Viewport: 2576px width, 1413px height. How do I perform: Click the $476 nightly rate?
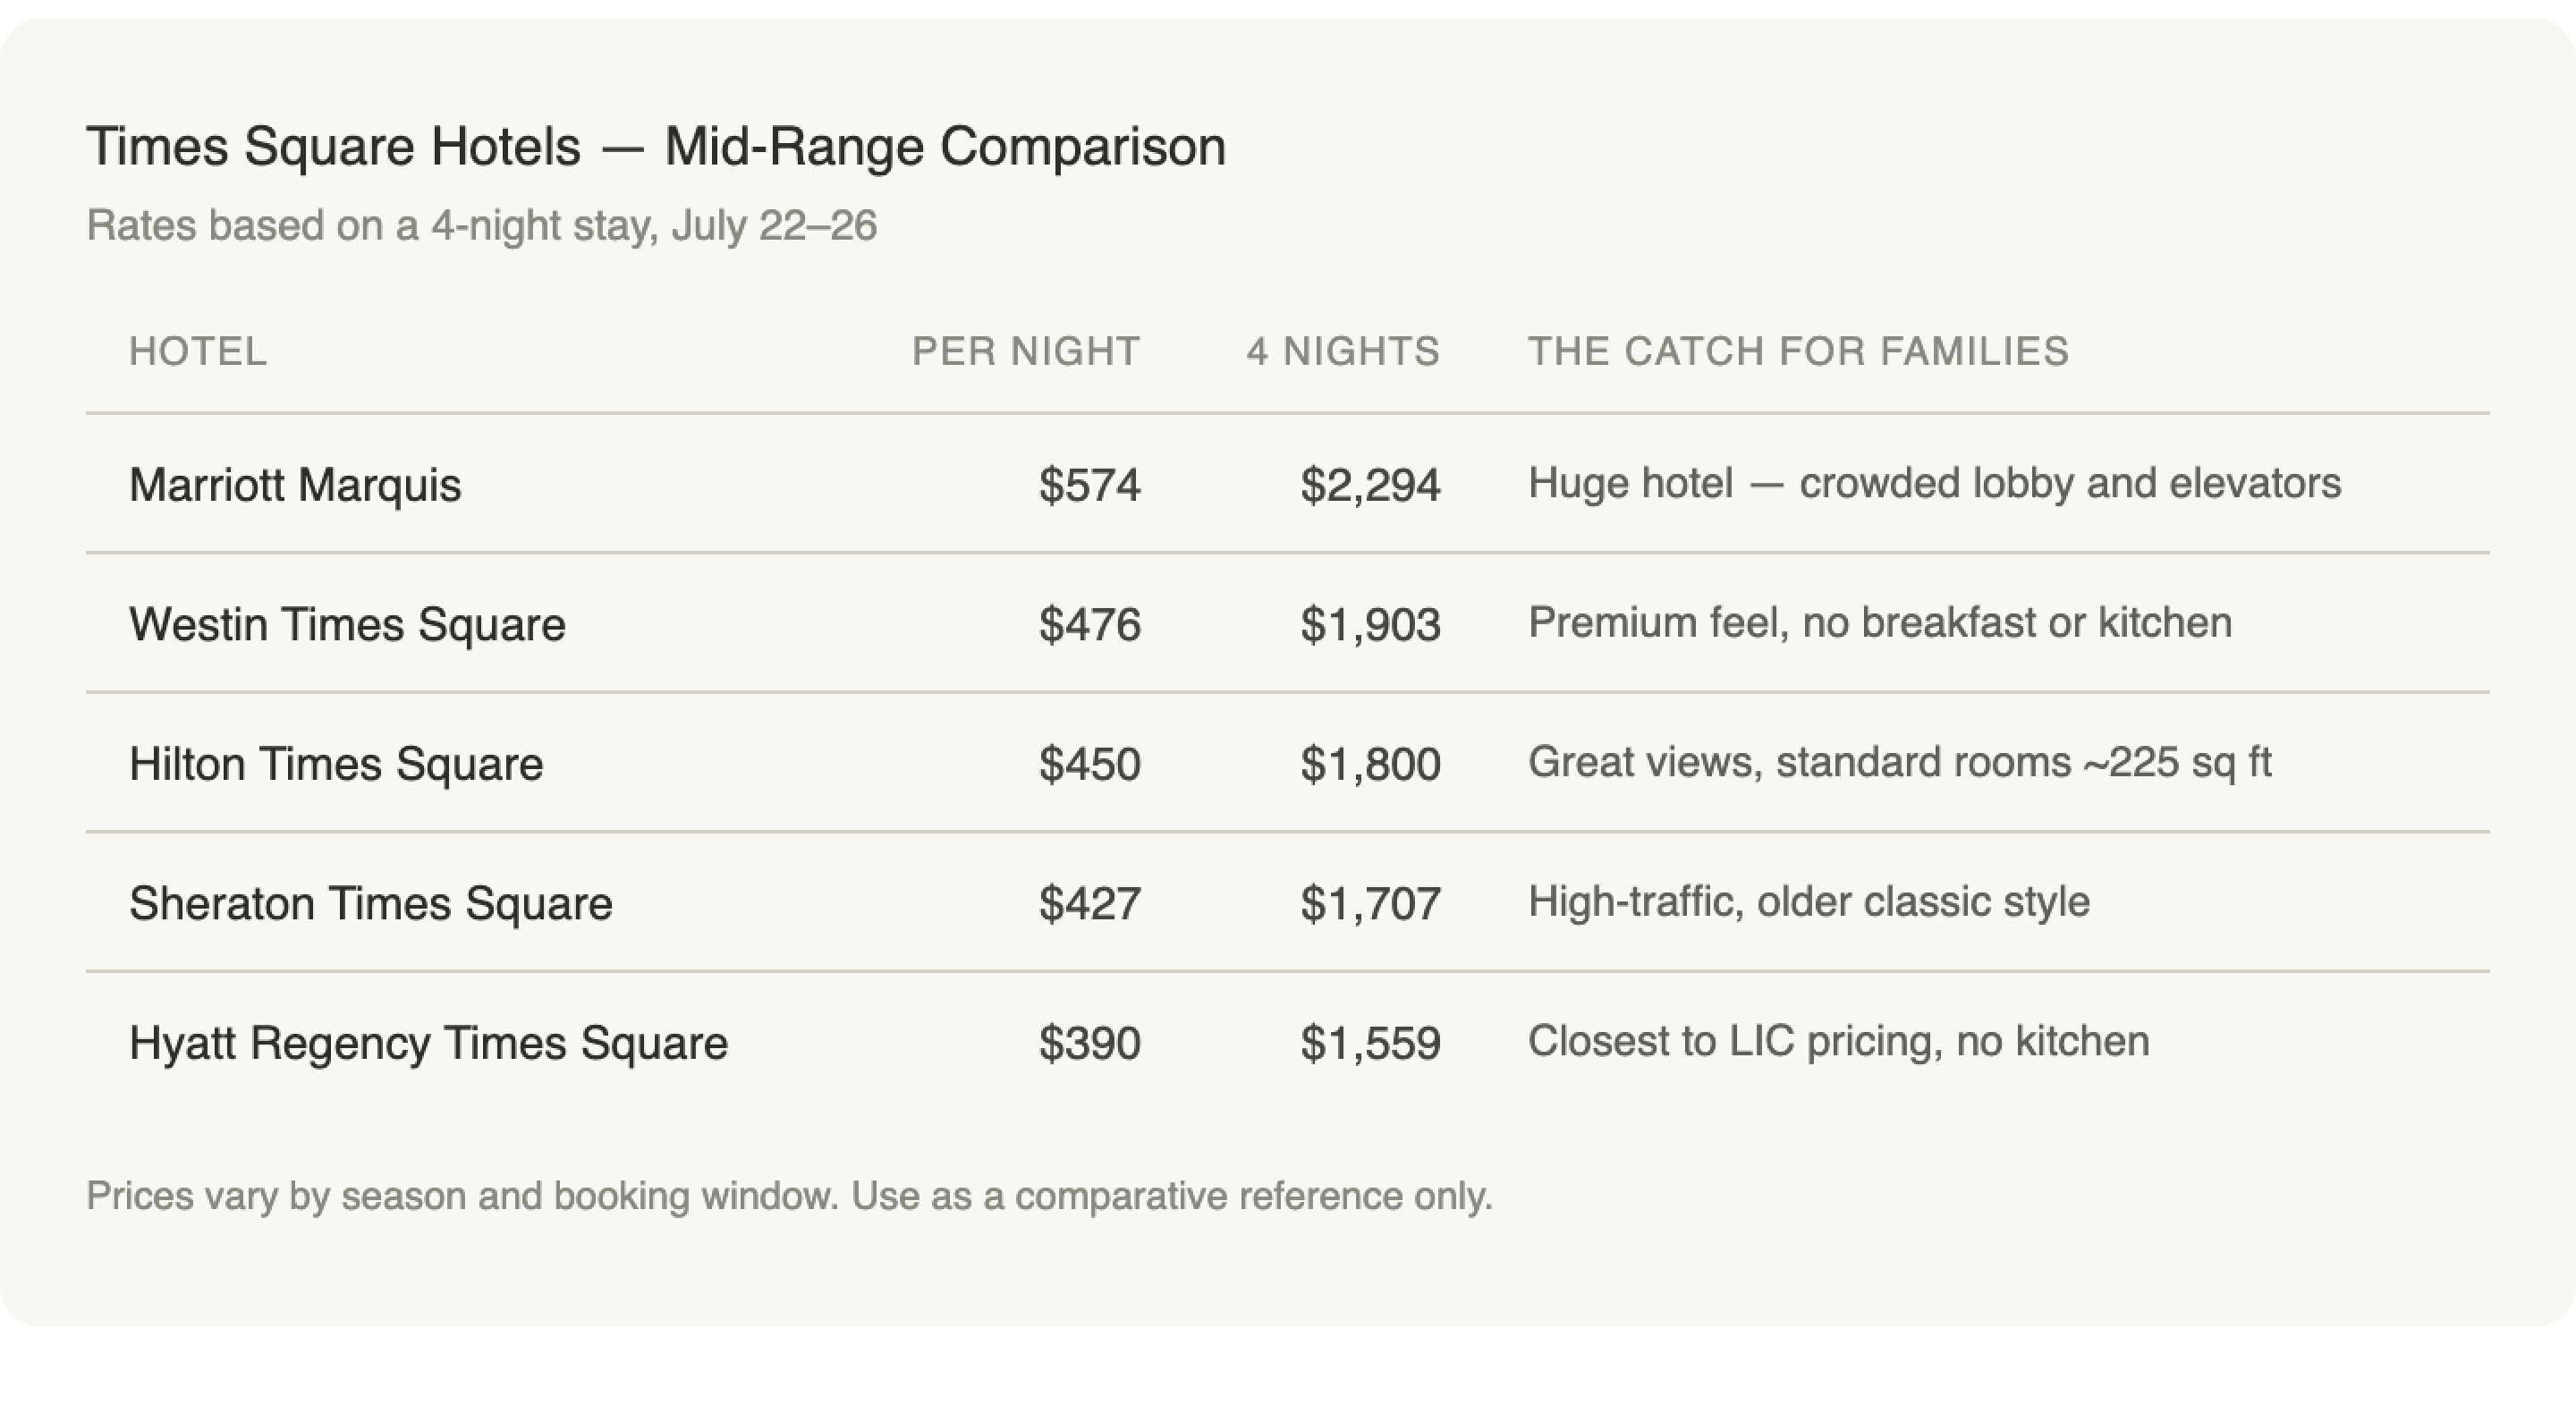pos(1089,624)
